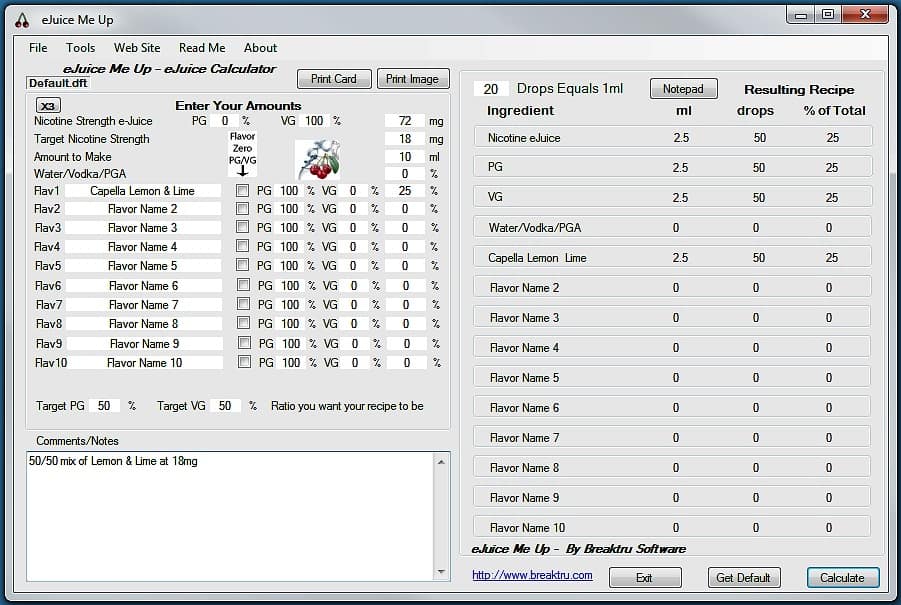Screen dimensions: 901x605
Task: Click the Nicotine Strength mg field showing 72
Action: click(x=405, y=121)
